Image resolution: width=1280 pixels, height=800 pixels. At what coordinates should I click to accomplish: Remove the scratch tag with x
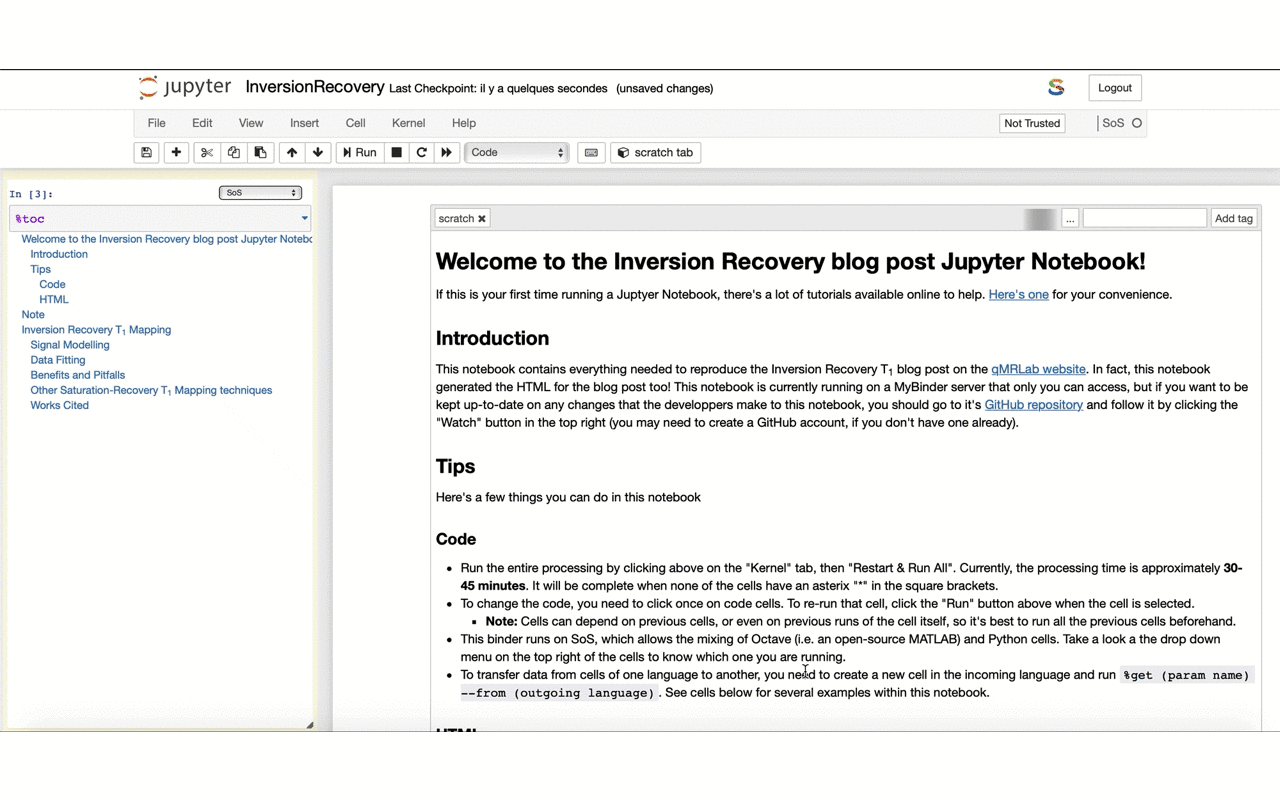(x=482, y=219)
